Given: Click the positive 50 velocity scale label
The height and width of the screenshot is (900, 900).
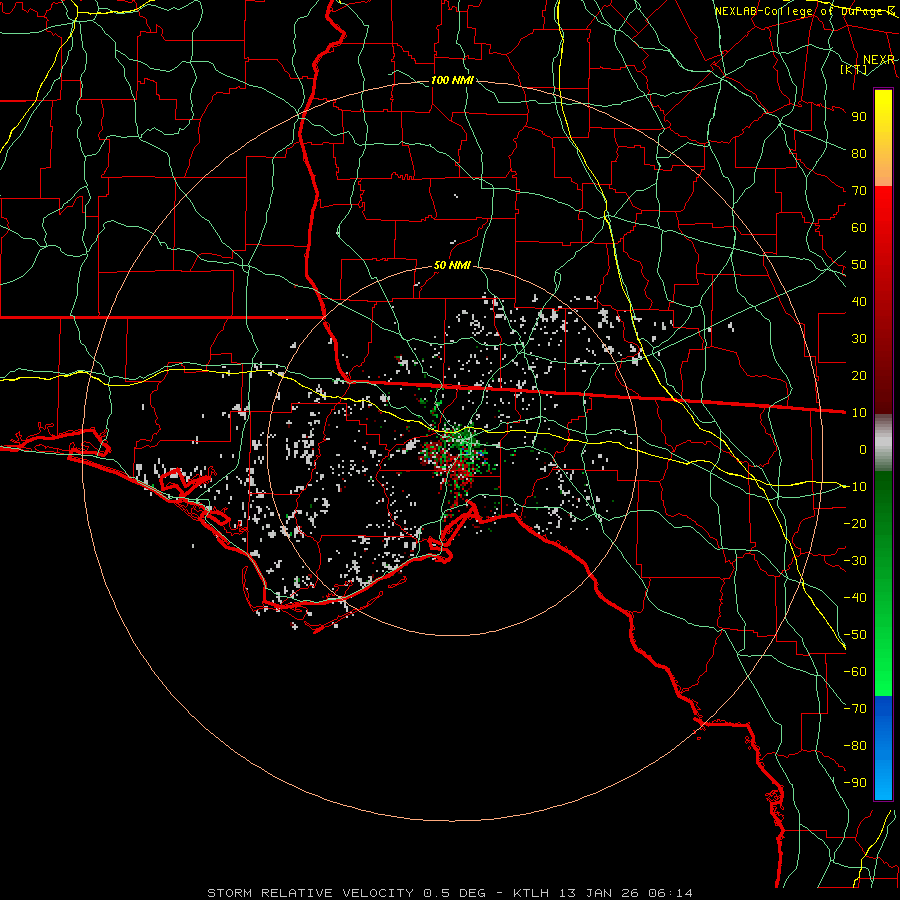Looking at the screenshot, I should [x=859, y=265].
